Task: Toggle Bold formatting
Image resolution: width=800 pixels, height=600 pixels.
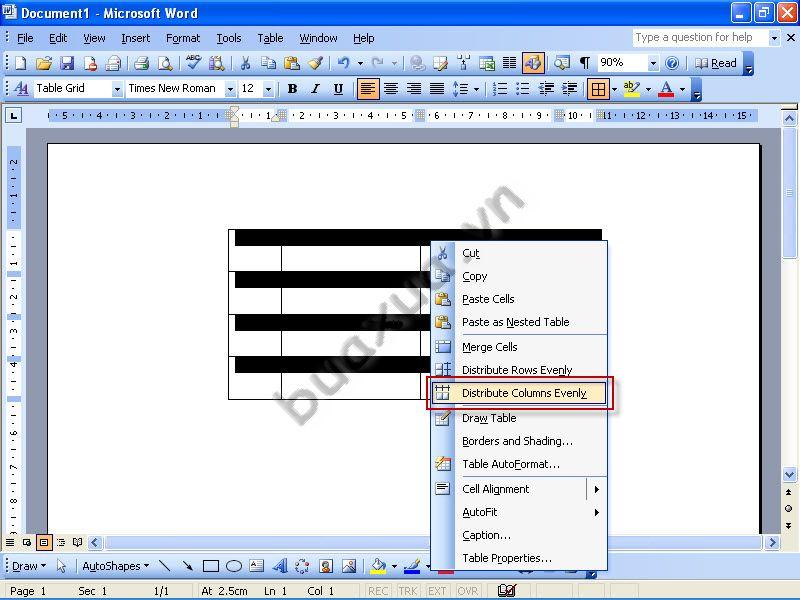Action: coord(292,89)
